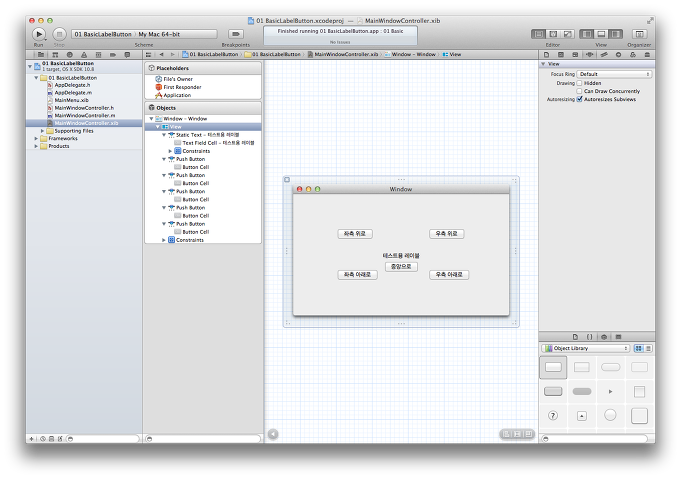Enable the Hidden checkbox
Screen dimensions: 681x479
(579, 83)
